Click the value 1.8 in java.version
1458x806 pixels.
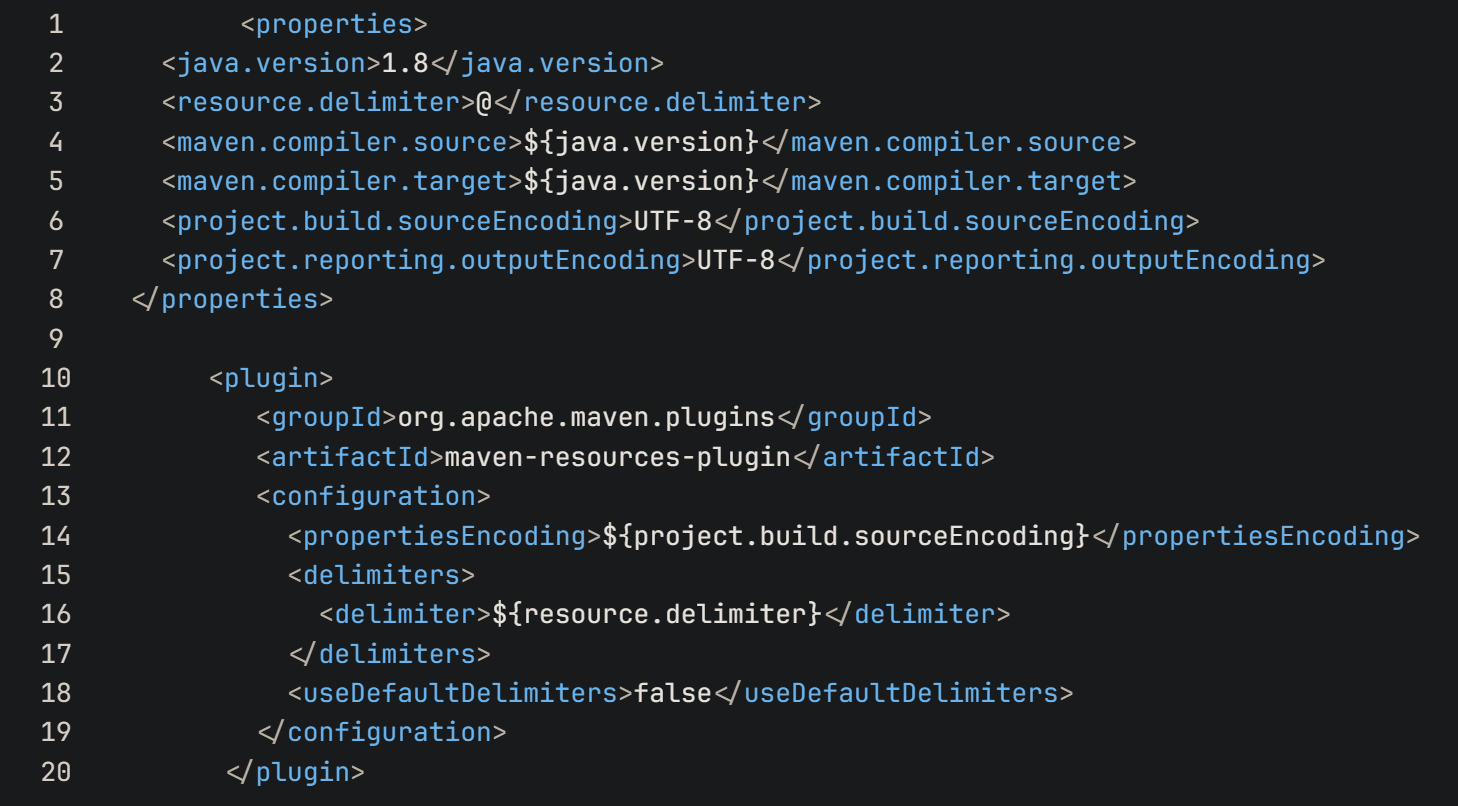(x=405, y=63)
